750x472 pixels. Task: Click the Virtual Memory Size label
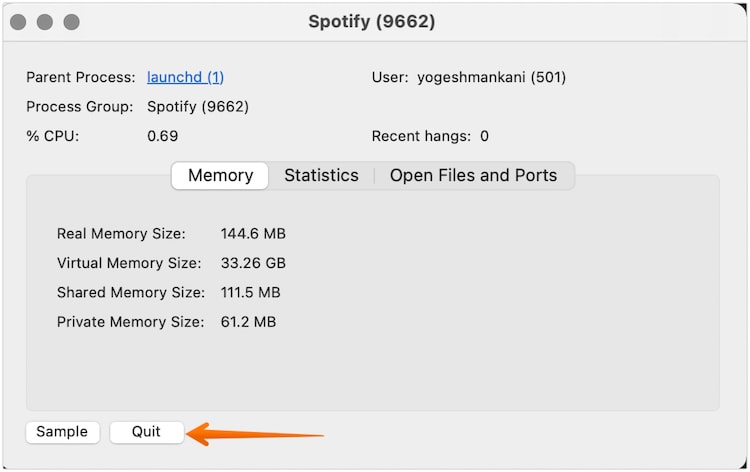[x=129, y=263]
